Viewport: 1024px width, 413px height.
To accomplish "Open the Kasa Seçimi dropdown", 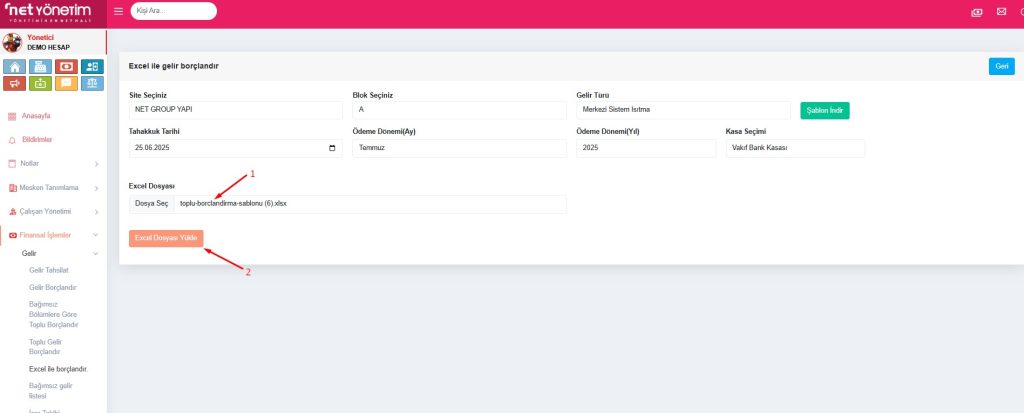I will (794, 148).
